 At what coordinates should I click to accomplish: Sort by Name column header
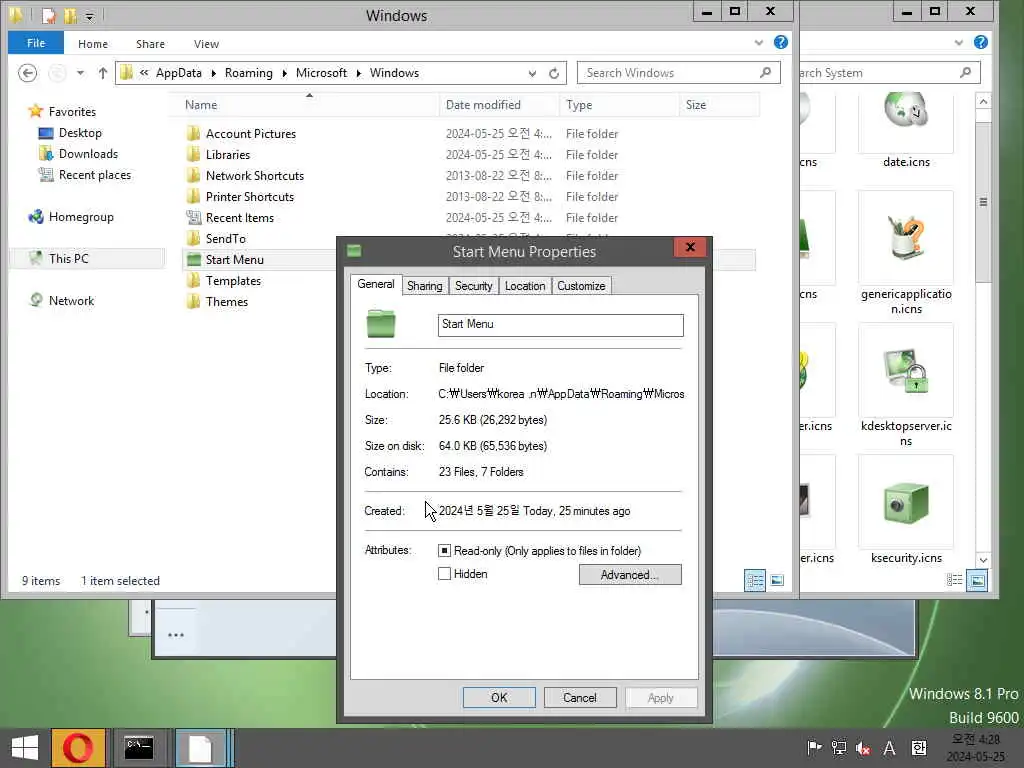pyautogui.click(x=304, y=104)
